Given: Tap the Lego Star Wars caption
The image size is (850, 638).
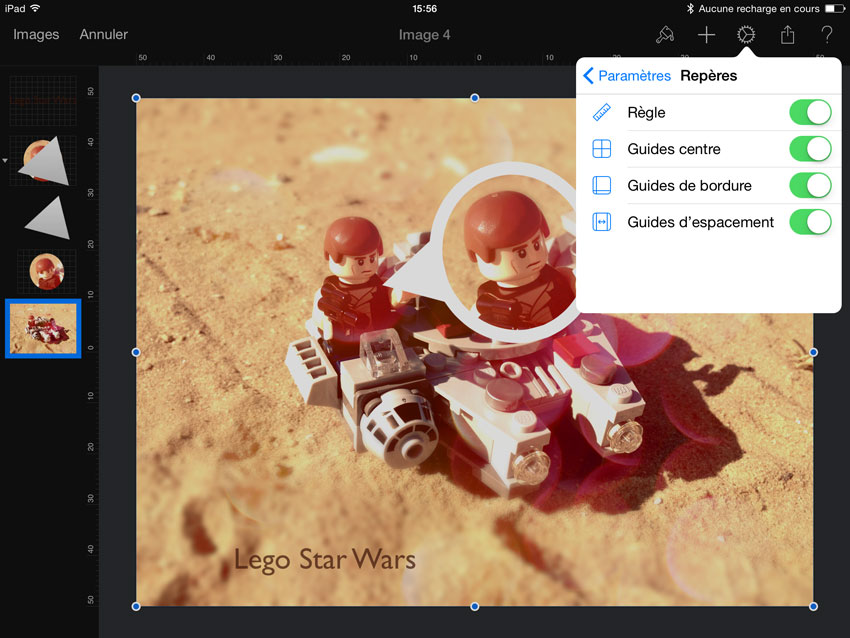Looking at the screenshot, I should coord(325,560).
